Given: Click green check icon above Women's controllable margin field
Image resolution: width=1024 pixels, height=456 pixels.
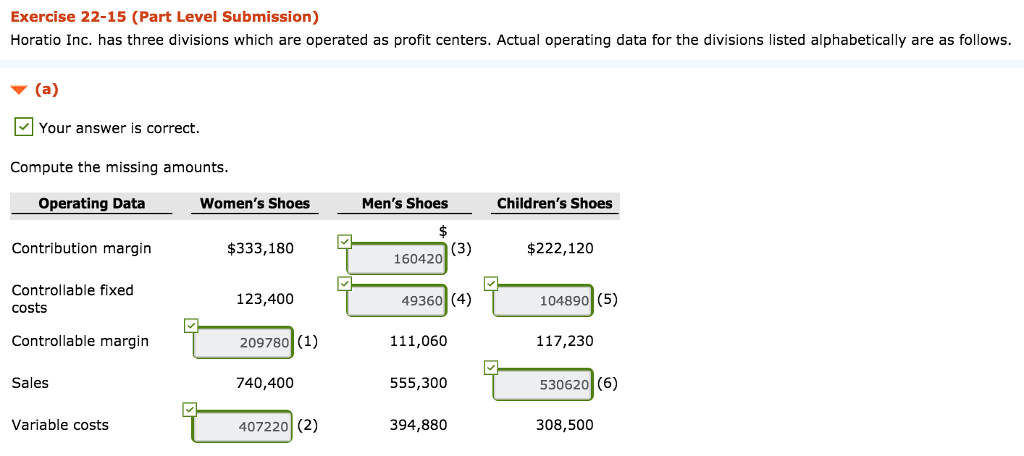Looking at the screenshot, I should (191, 325).
